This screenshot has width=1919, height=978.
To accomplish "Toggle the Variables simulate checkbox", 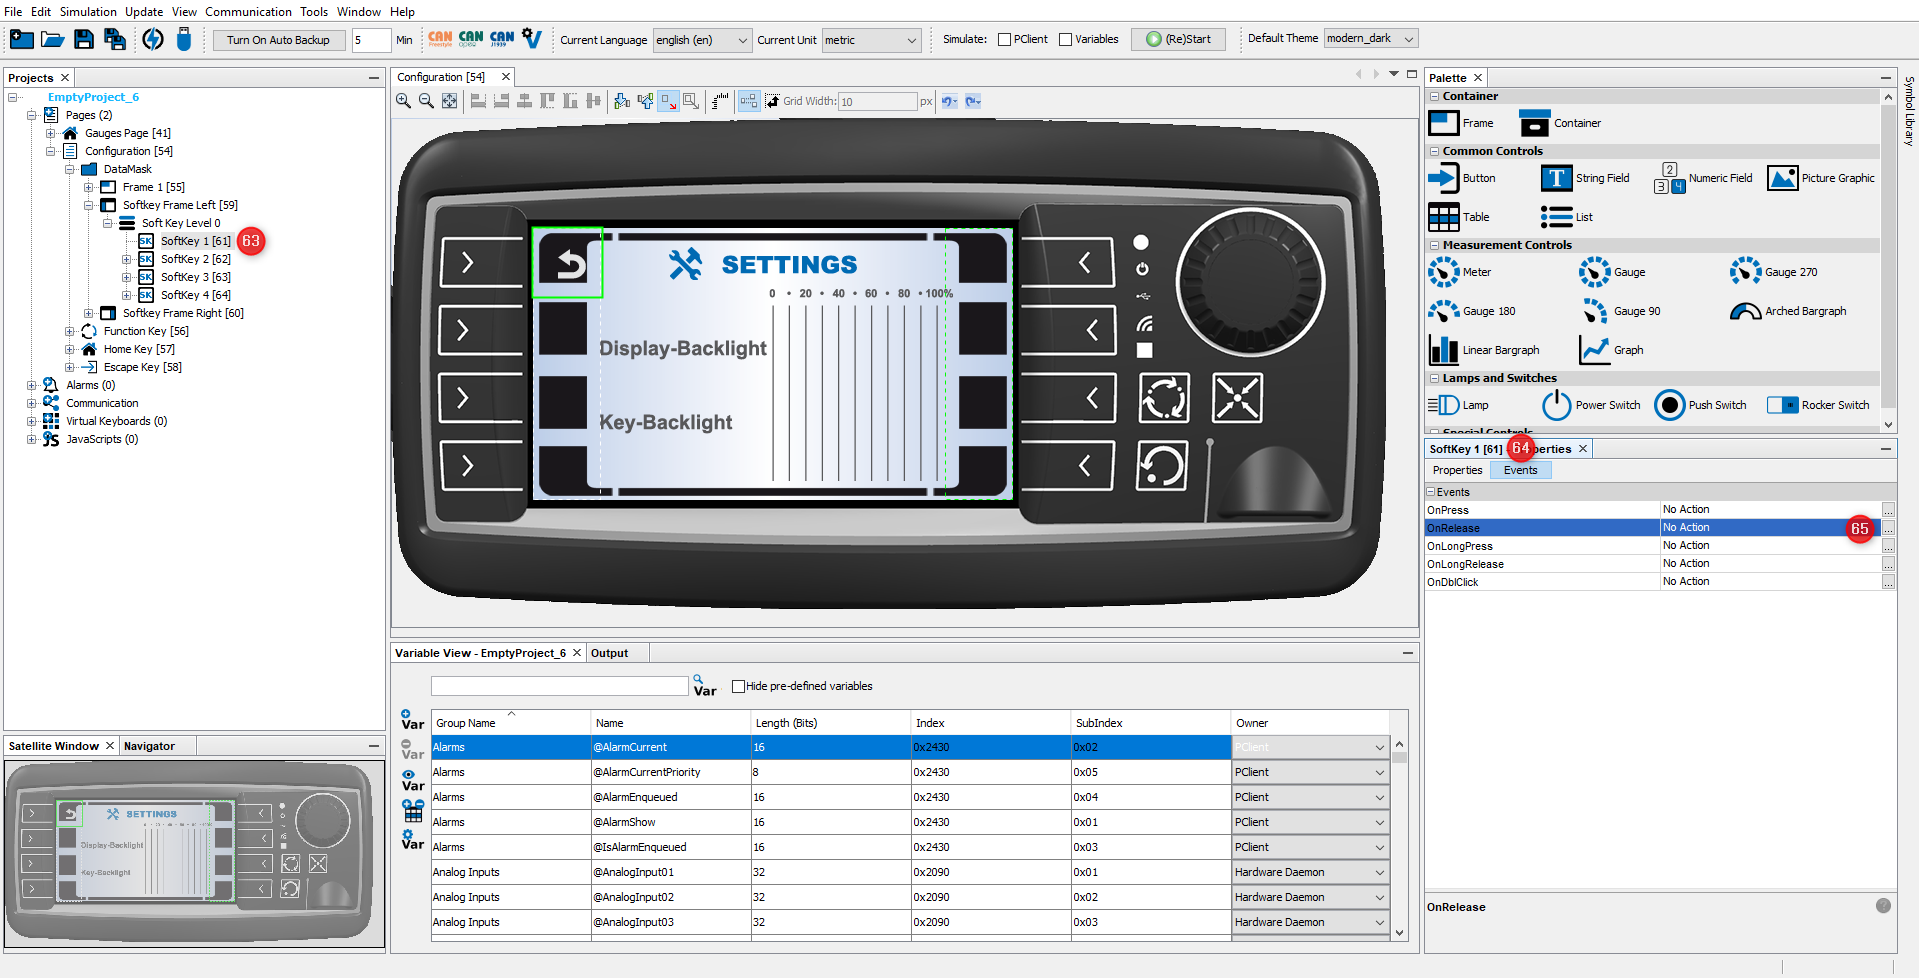I will pos(1065,39).
